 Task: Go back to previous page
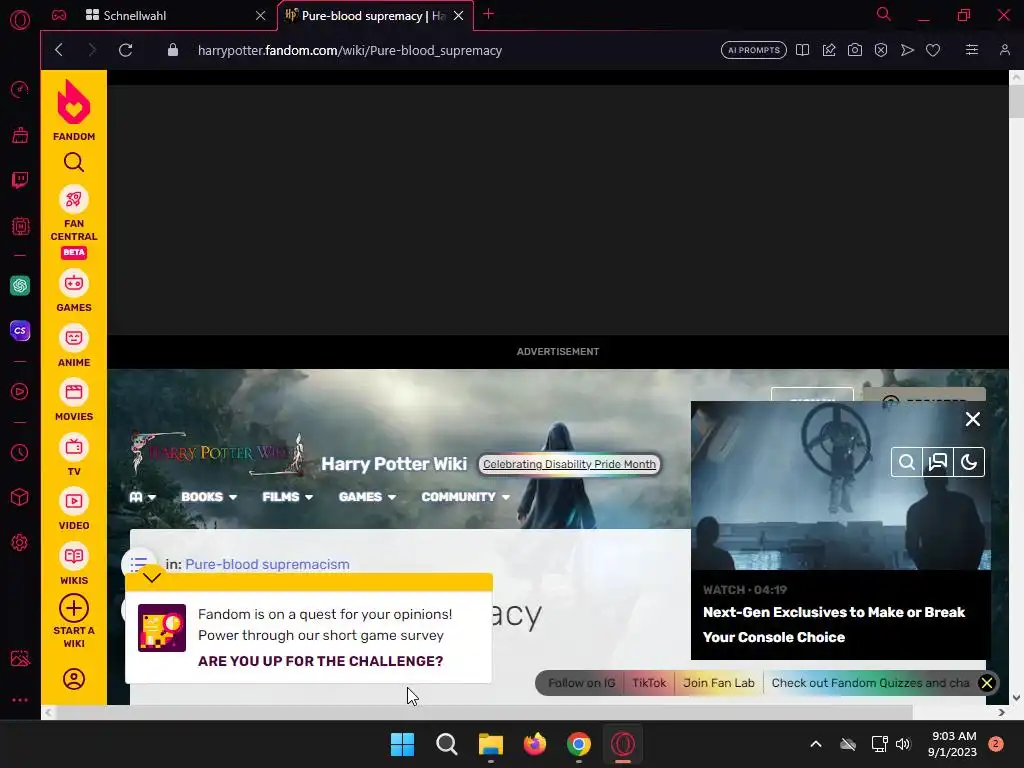pos(59,50)
